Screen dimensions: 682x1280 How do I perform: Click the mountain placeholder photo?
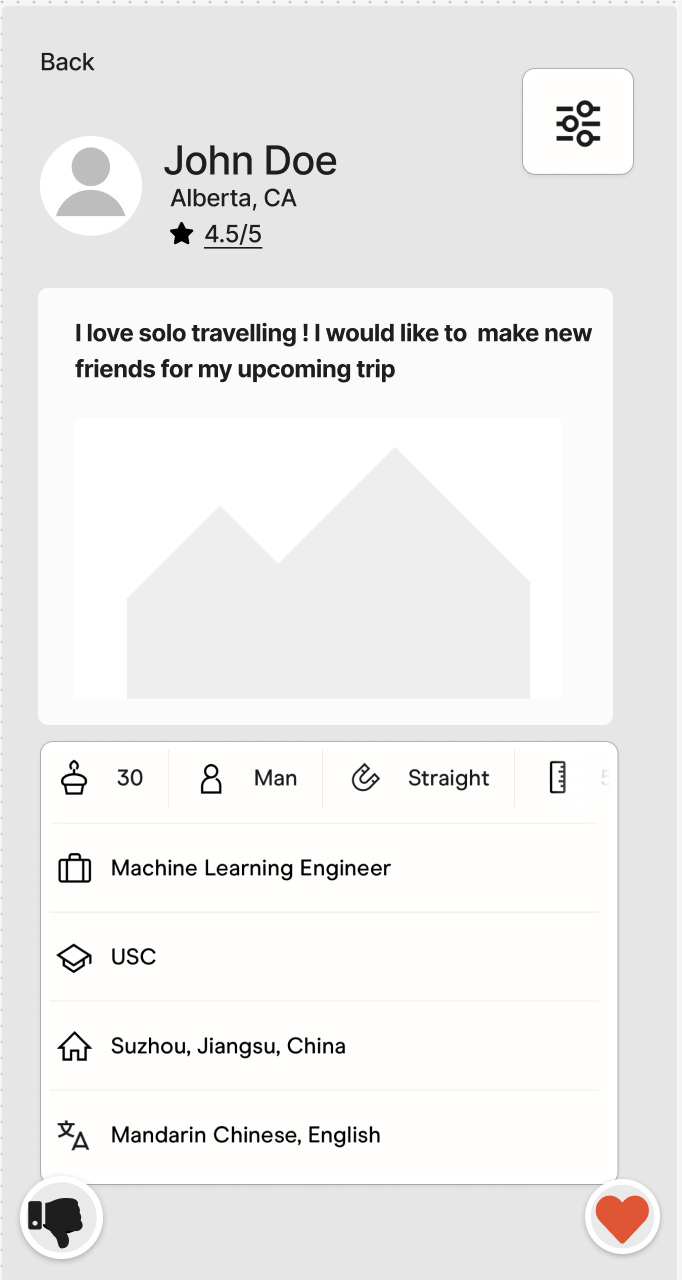(318, 558)
